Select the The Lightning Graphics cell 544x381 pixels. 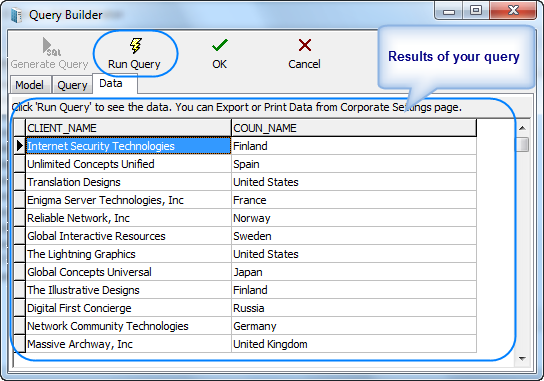128,254
